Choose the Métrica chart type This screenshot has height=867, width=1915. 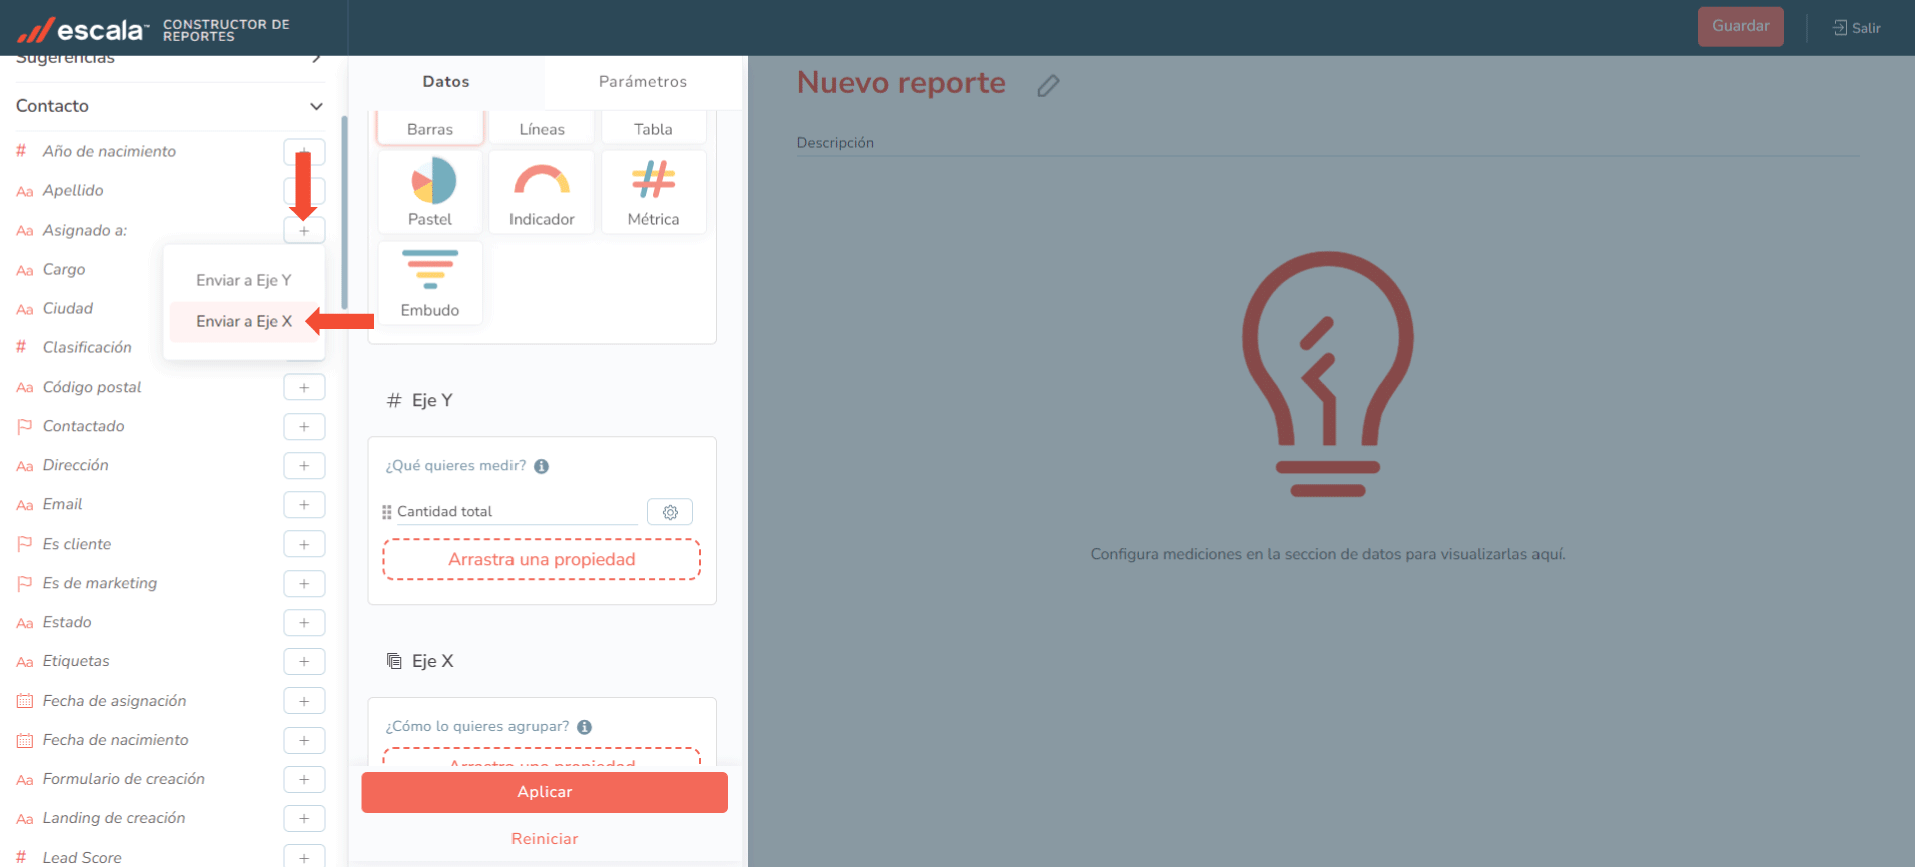click(x=653, y=192)
